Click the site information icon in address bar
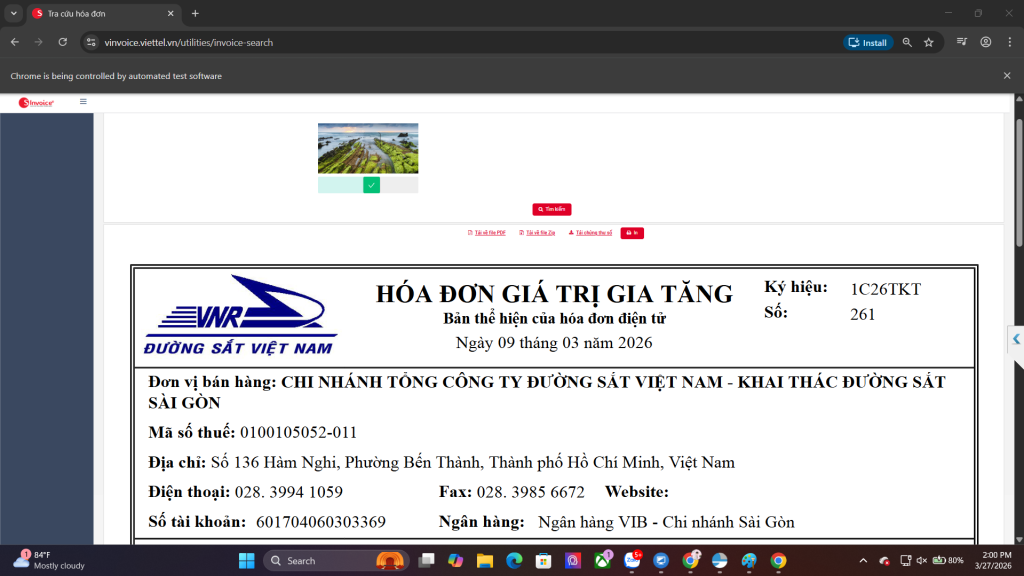1024x576 pixels. click(91, 43)
